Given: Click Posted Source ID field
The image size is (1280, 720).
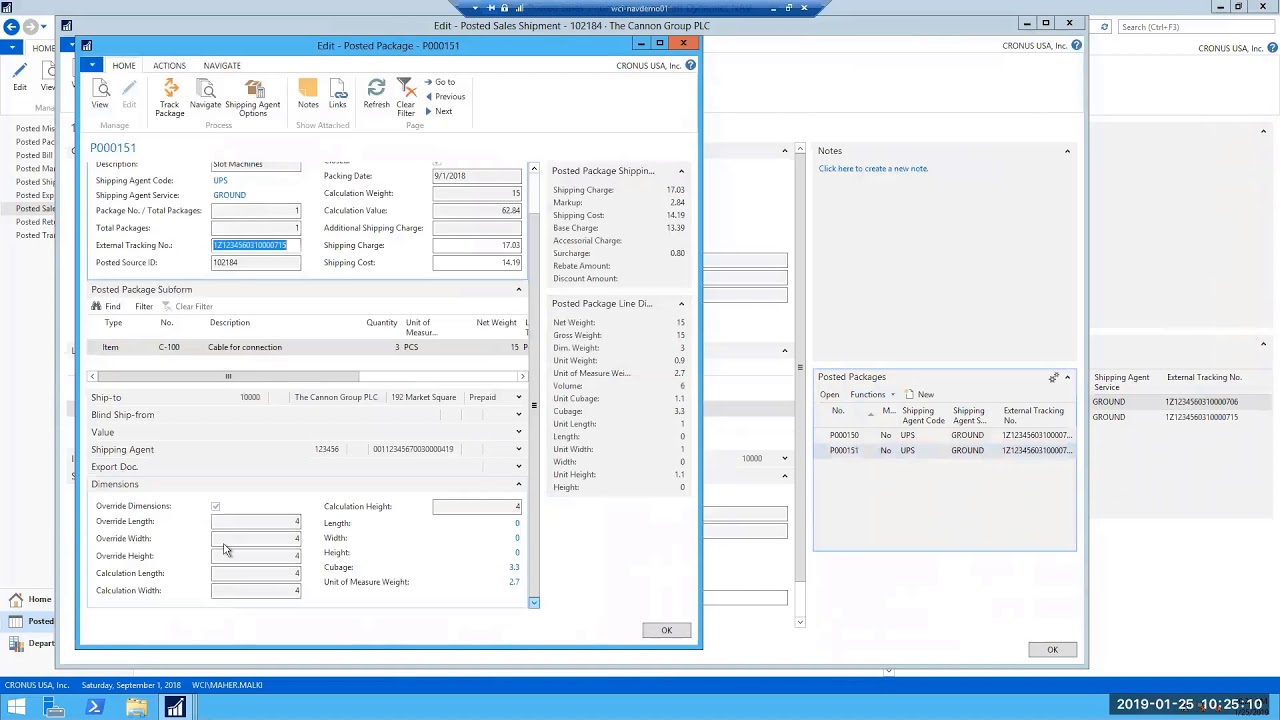Looking at the screenshot, I should [x=256, y=263].
